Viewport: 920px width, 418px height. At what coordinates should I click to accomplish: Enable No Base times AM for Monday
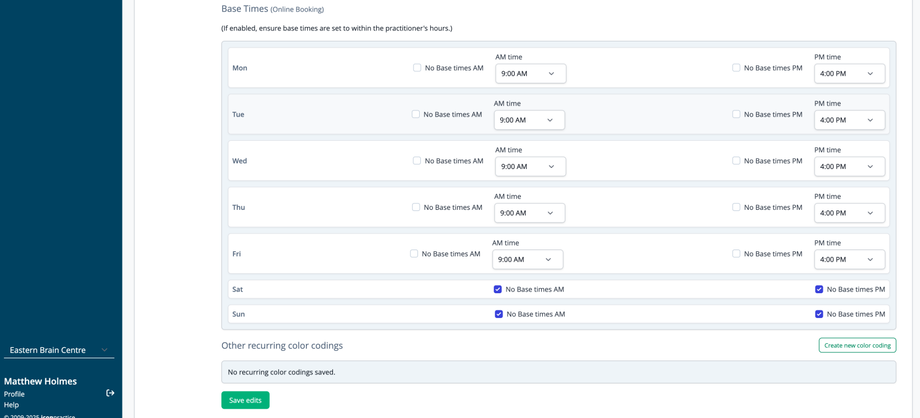(417, 68)
